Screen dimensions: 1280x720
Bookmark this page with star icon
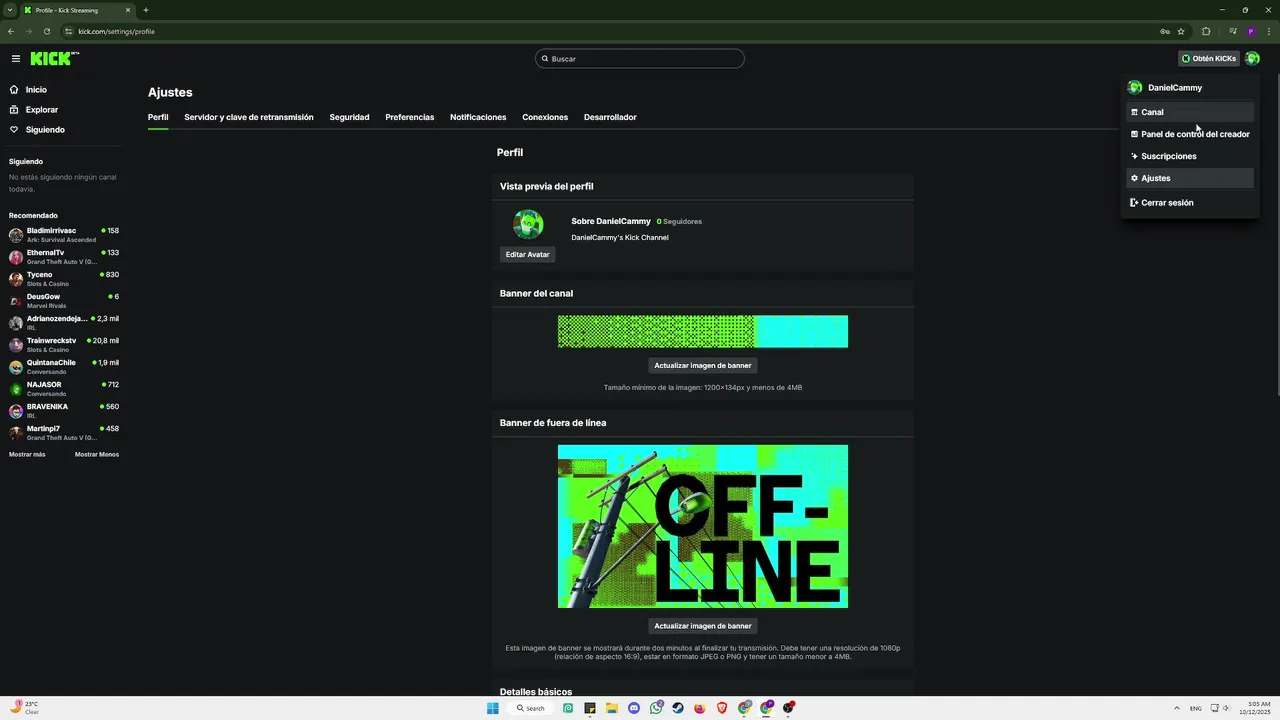tap(1181, 31)
